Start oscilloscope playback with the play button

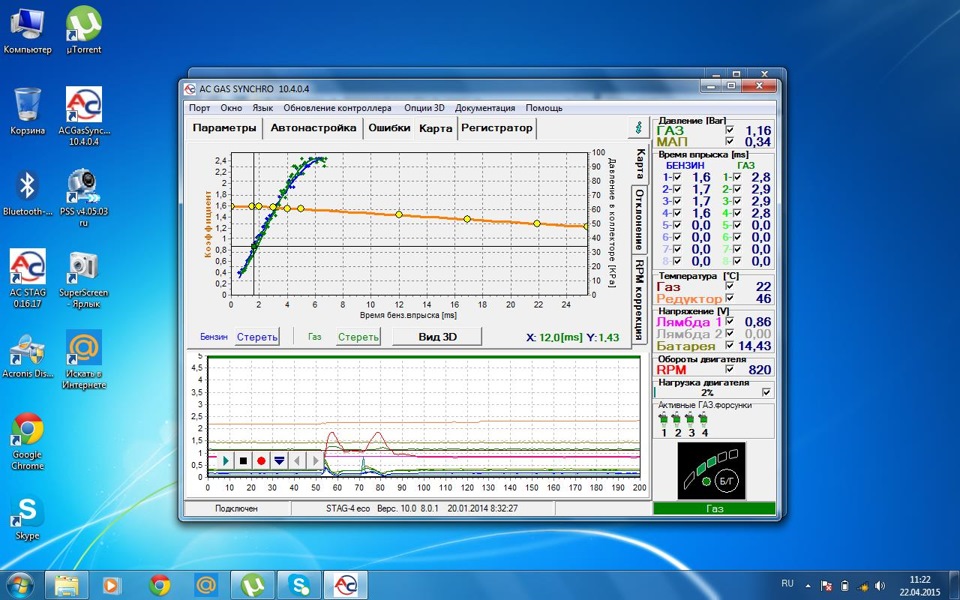[x=226, y=460]
